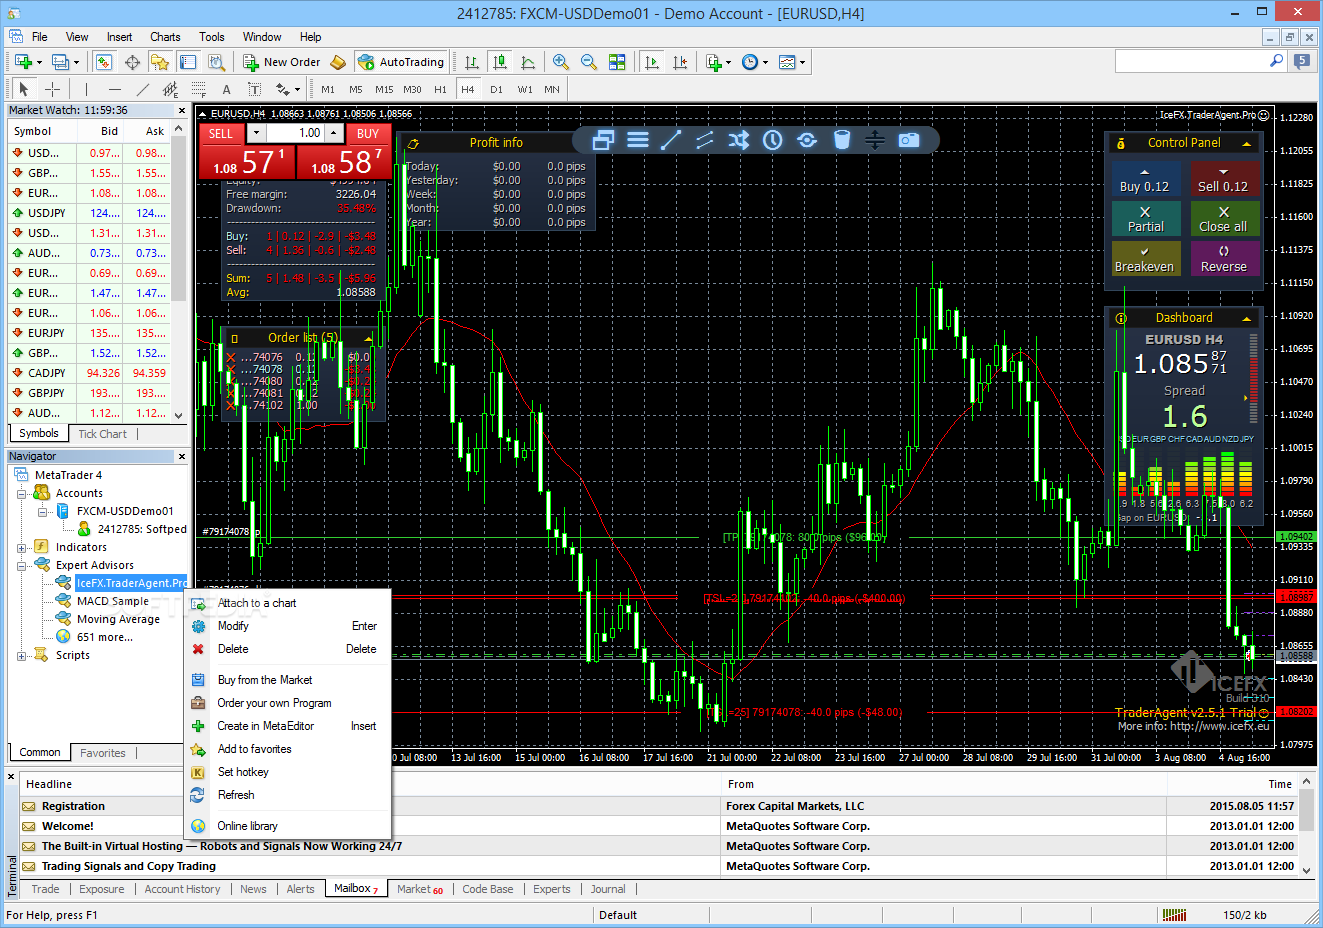Click the one-click trading volume input field
Viewport: 1323px width, 928px height.
tap(296, 133)
